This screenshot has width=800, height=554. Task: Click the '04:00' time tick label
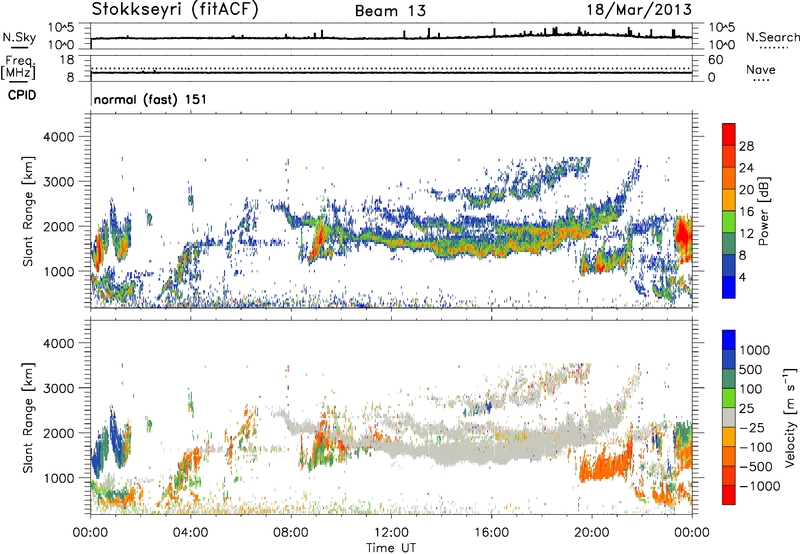point(190,533)
